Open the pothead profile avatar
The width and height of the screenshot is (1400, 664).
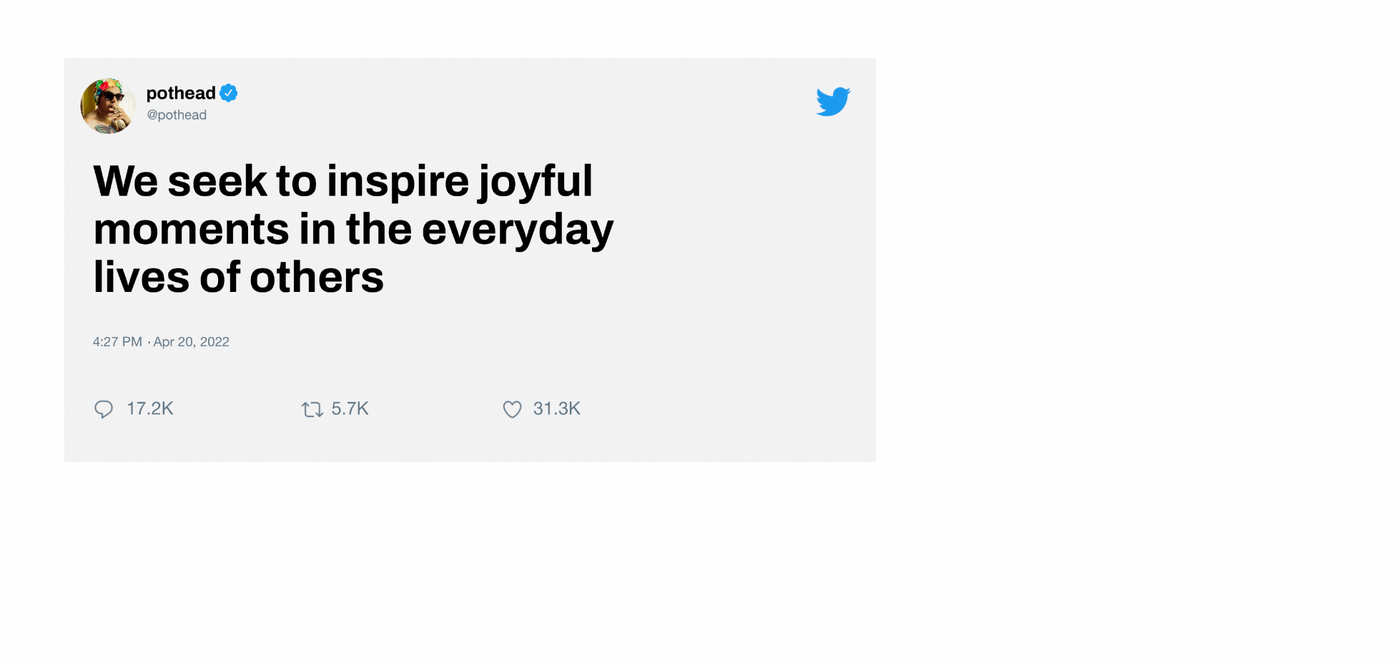pos(108,106)
